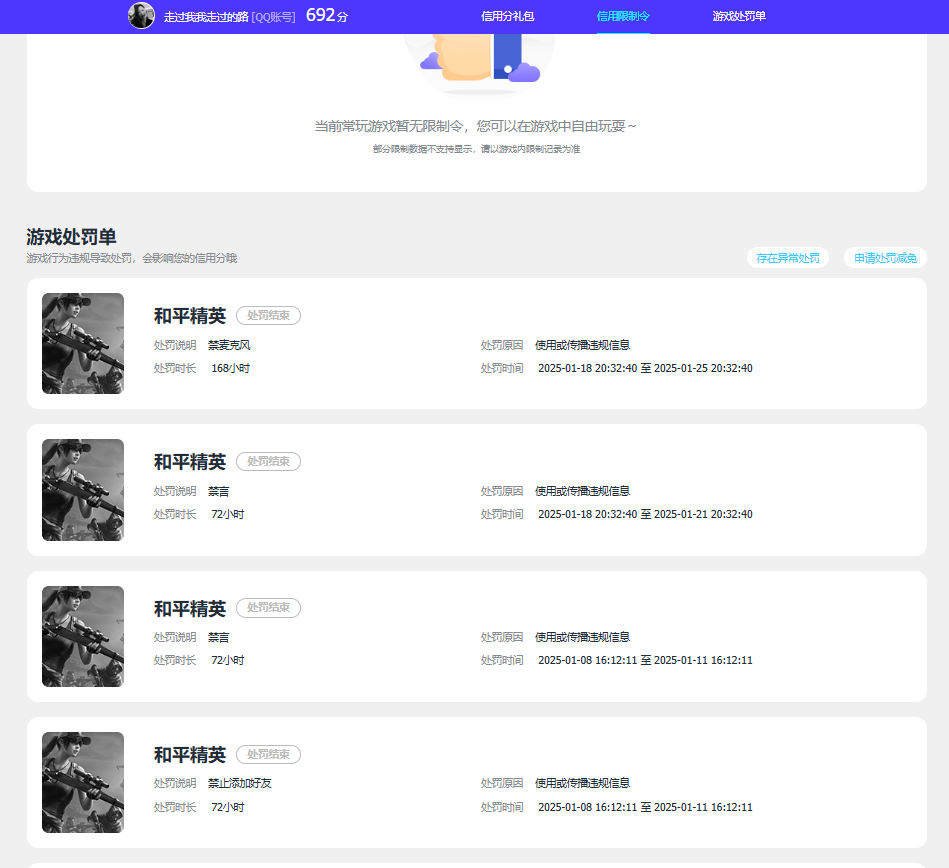949x868 pixels.
Task: Select the 禁止添加好友 penalty description
Action: pyautogui.click(x=240, y=783)
